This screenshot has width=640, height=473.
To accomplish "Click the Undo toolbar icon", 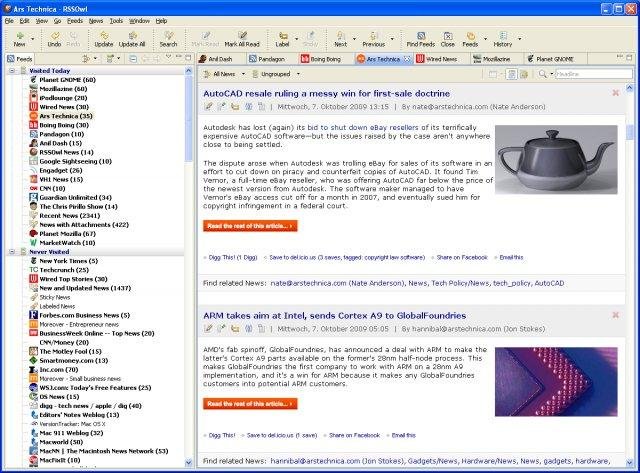I will 54,36.
